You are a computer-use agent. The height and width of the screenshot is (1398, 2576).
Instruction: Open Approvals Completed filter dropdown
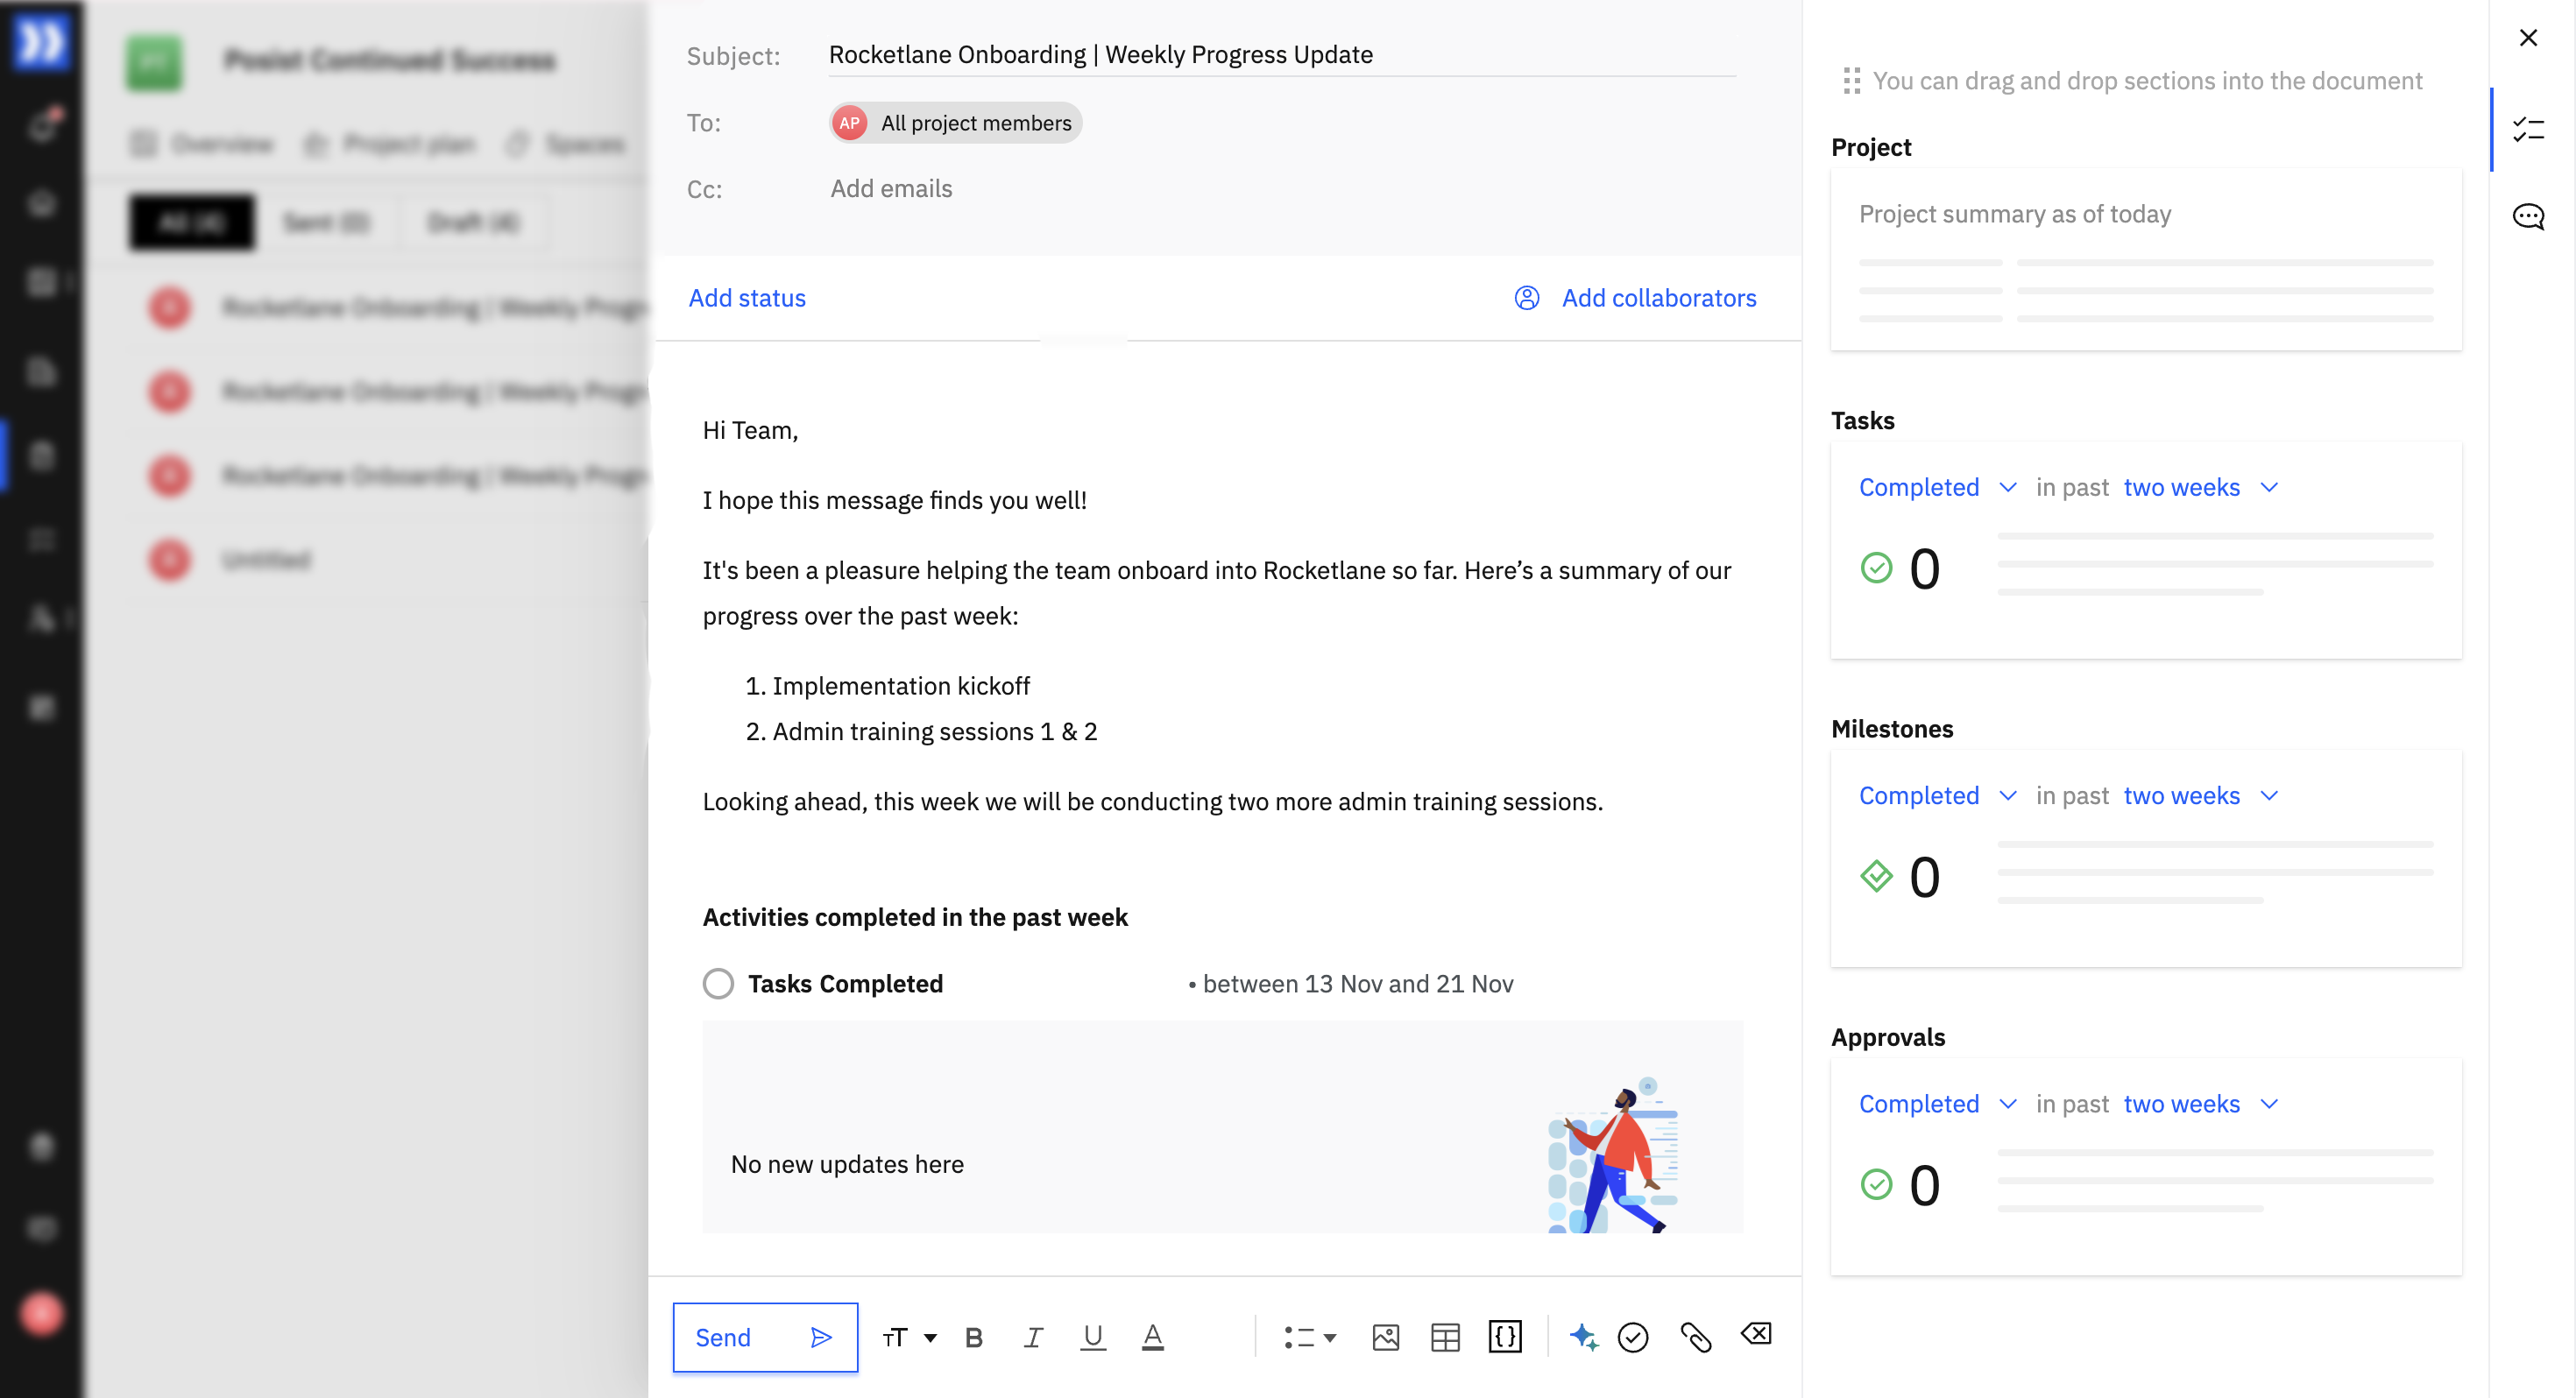tap(1936, 1104)
